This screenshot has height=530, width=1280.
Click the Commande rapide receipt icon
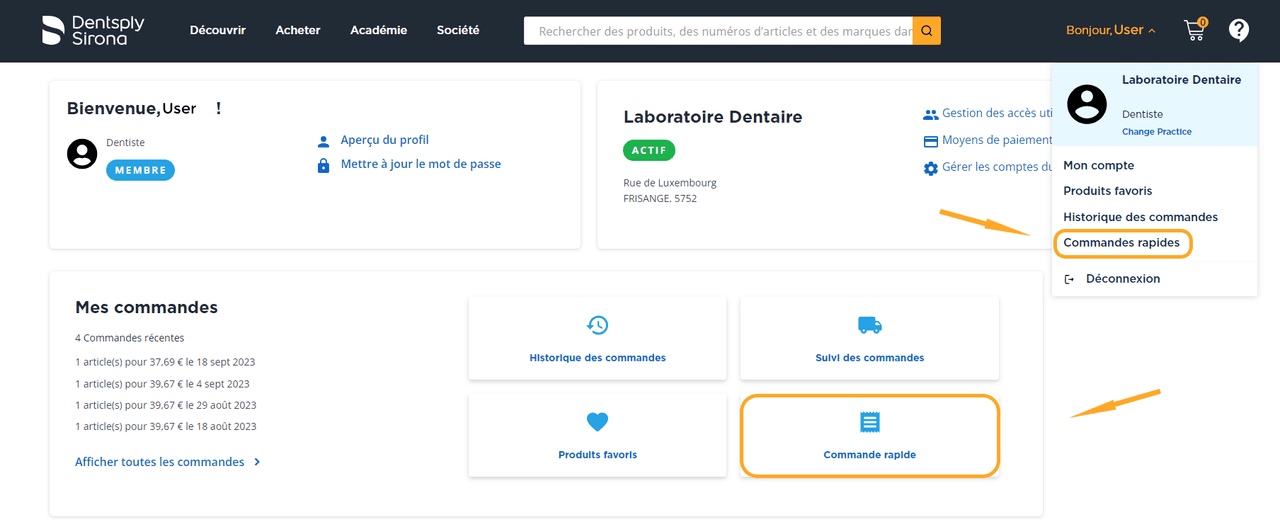coord(869,422)
